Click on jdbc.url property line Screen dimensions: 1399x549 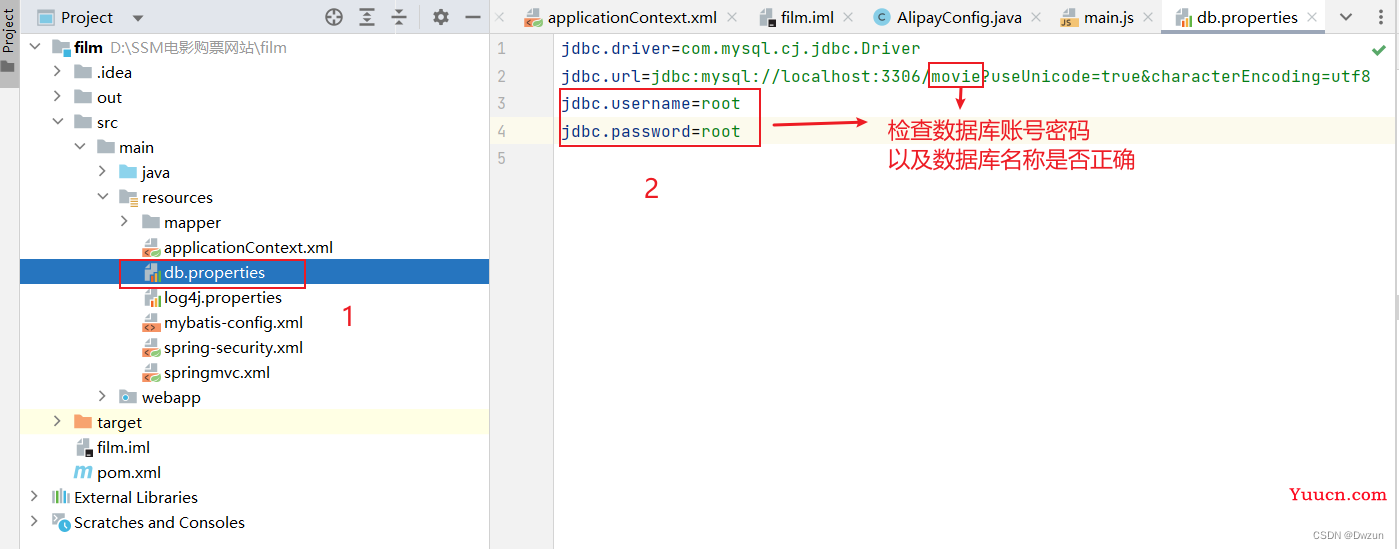click(x=966, y=76)
